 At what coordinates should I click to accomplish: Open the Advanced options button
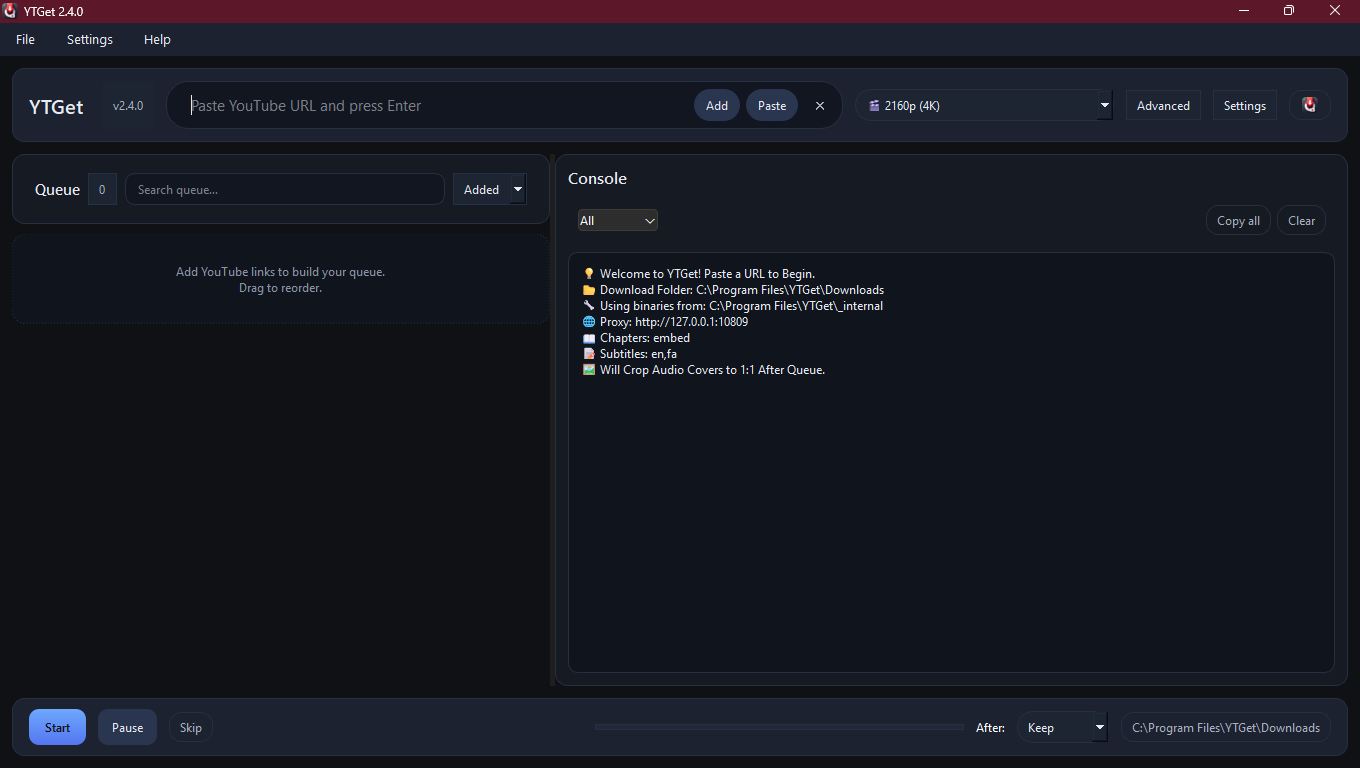coord(1163,105)
